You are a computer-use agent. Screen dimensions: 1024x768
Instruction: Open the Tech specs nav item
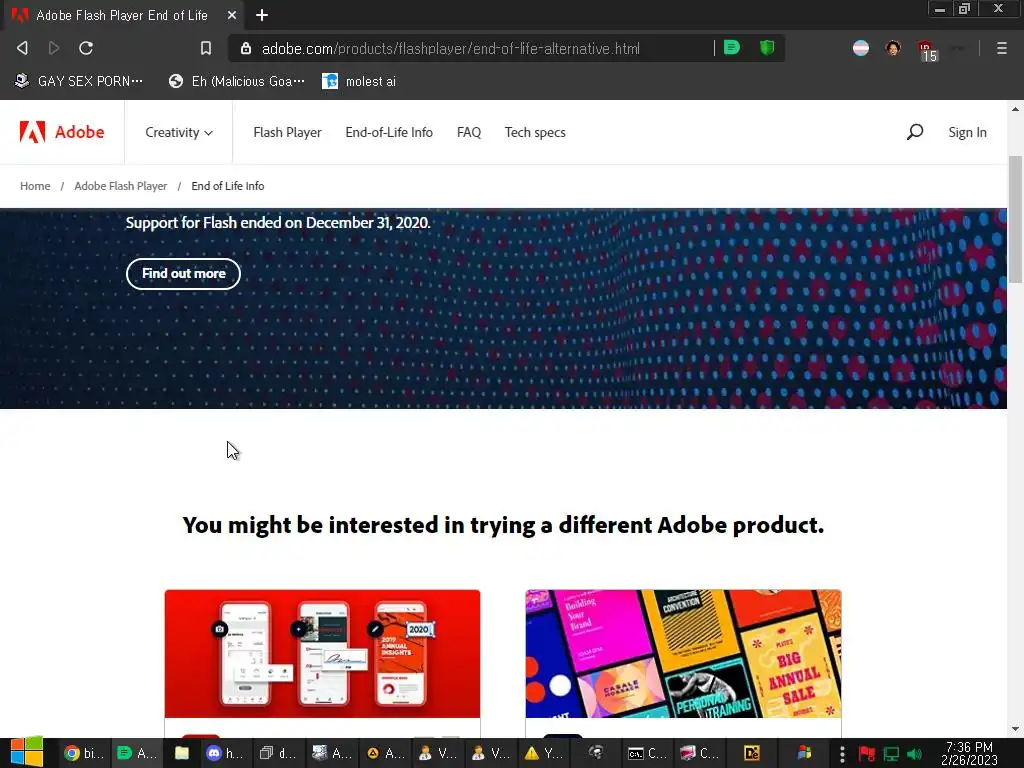click(535, 132)
